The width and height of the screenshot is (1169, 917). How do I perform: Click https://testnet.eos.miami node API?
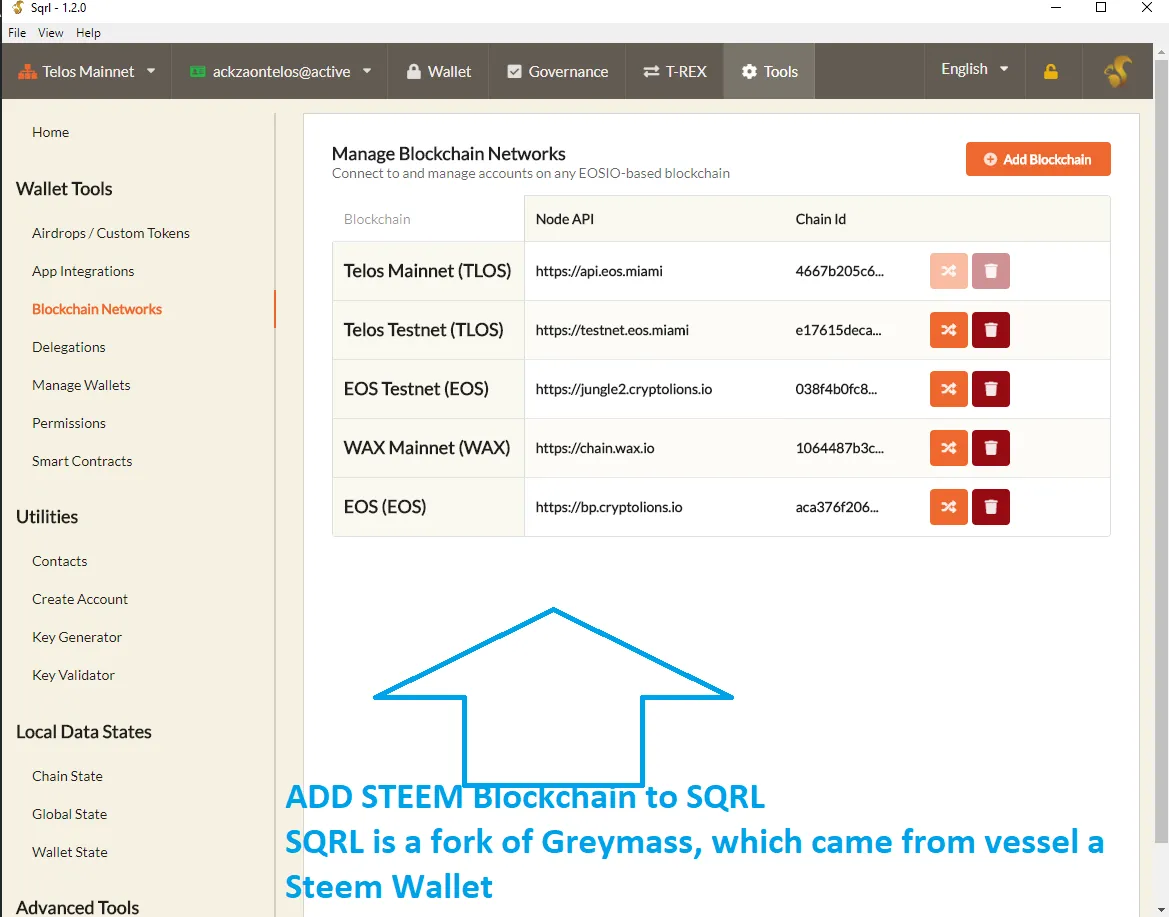(x=612, y=330)
